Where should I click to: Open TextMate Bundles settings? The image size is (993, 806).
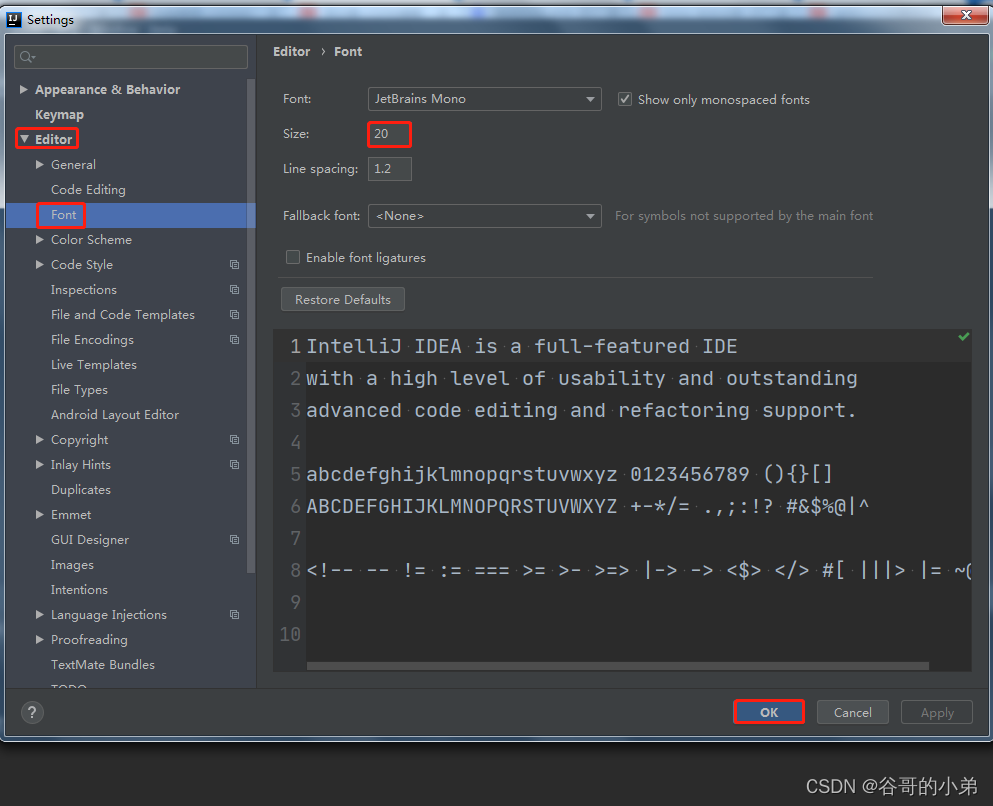103,665
